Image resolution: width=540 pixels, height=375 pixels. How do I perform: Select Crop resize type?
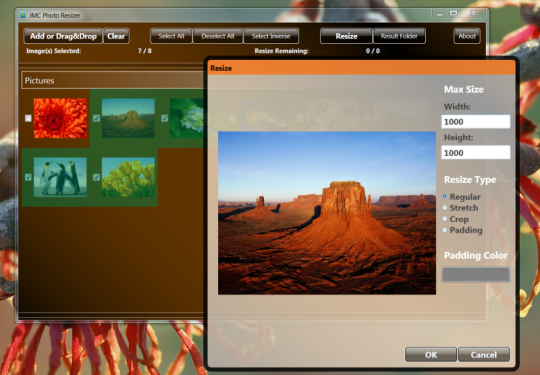tap(455, 219)
